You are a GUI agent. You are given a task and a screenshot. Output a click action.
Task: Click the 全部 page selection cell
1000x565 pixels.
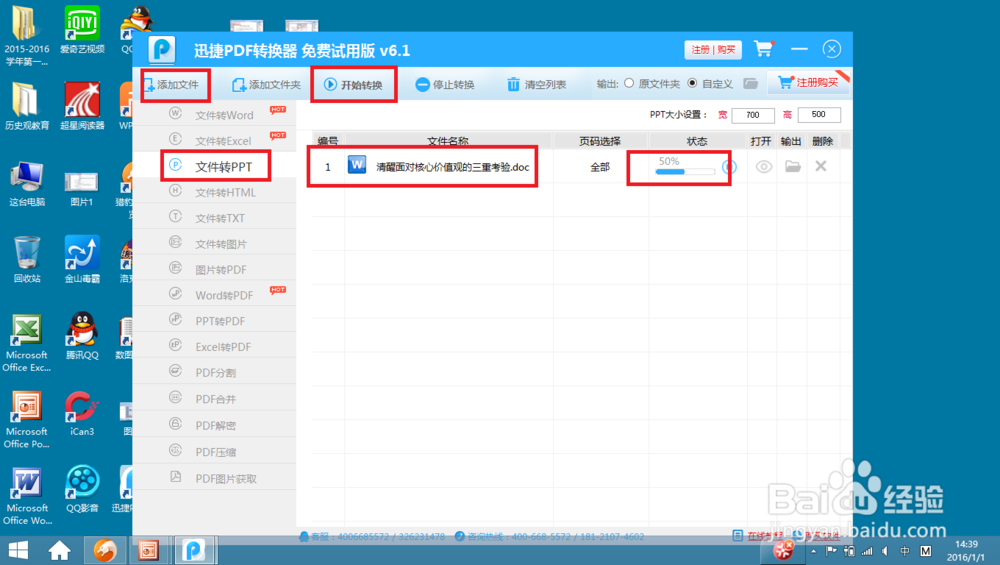tap(599, 167)
